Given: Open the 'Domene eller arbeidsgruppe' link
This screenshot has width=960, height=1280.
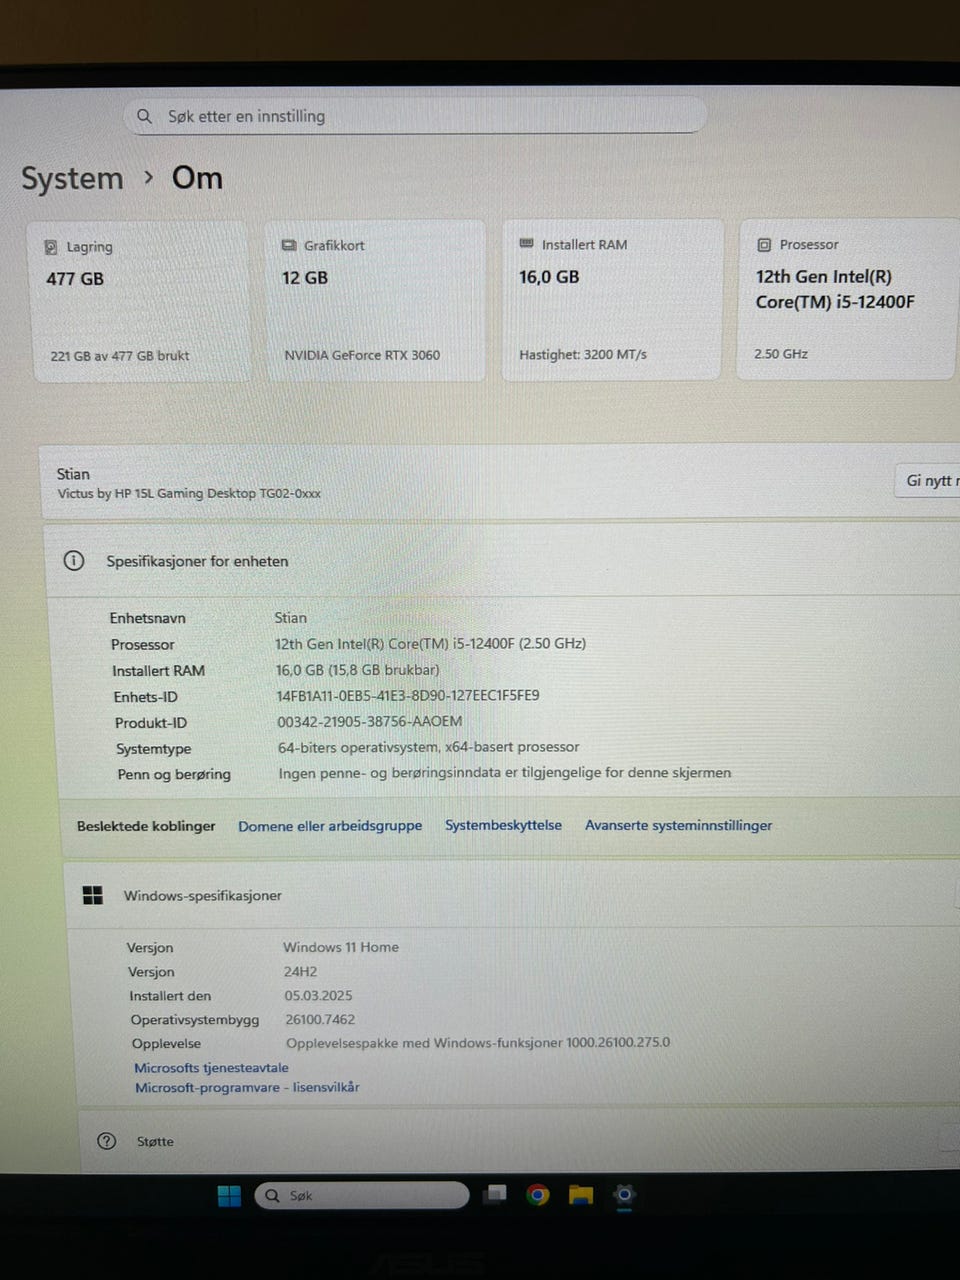Looking at the screenshot, I should pos(330,826).
